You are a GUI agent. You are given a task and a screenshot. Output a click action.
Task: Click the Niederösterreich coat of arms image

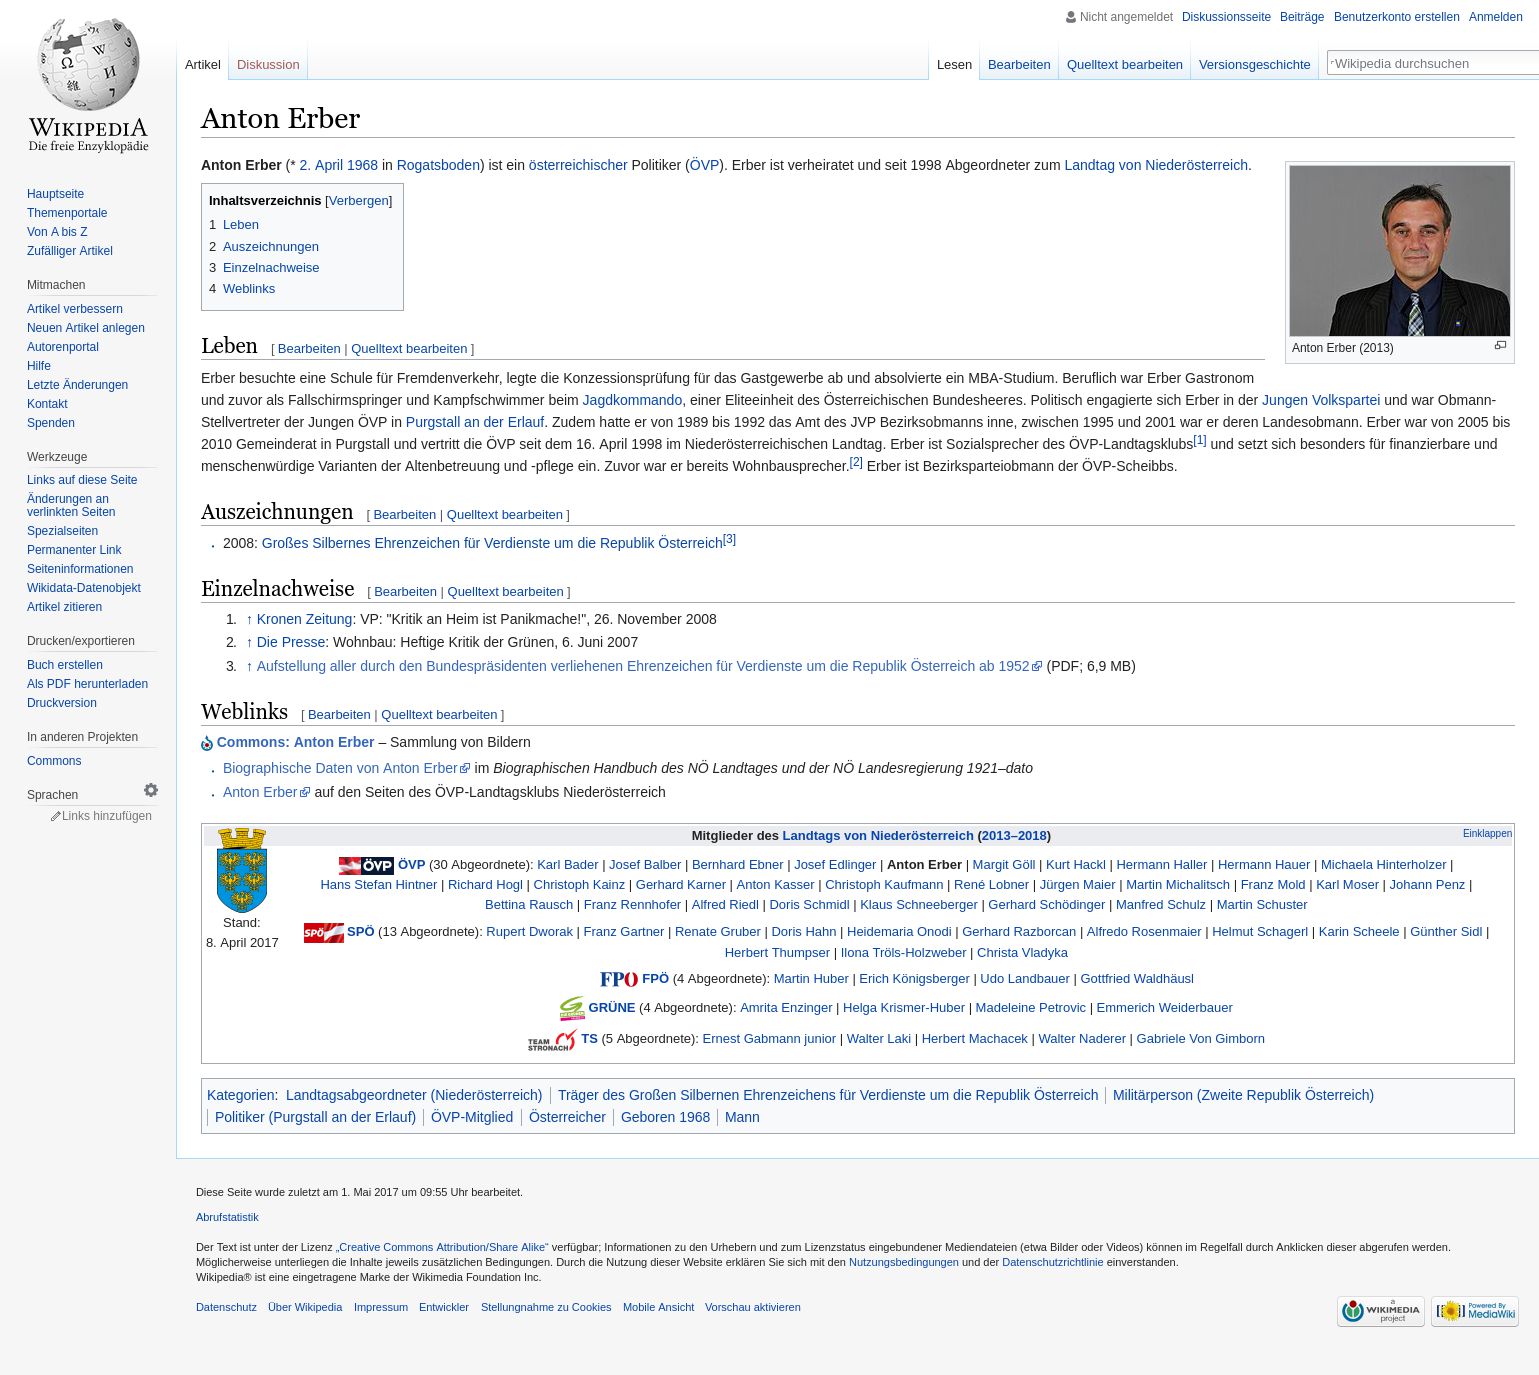[x=242, y=870]
